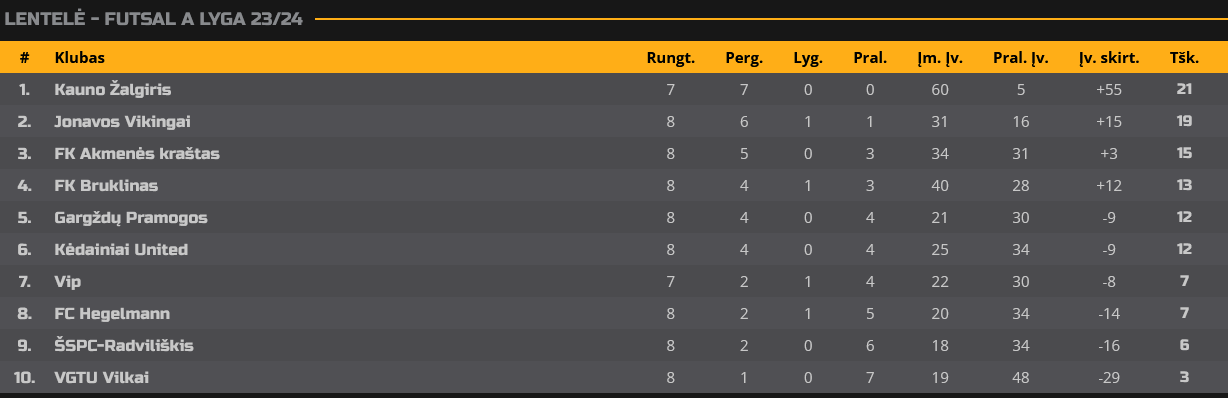
Task: Click ŠSPC-Radviliškis club name
Action: [124, 345]
